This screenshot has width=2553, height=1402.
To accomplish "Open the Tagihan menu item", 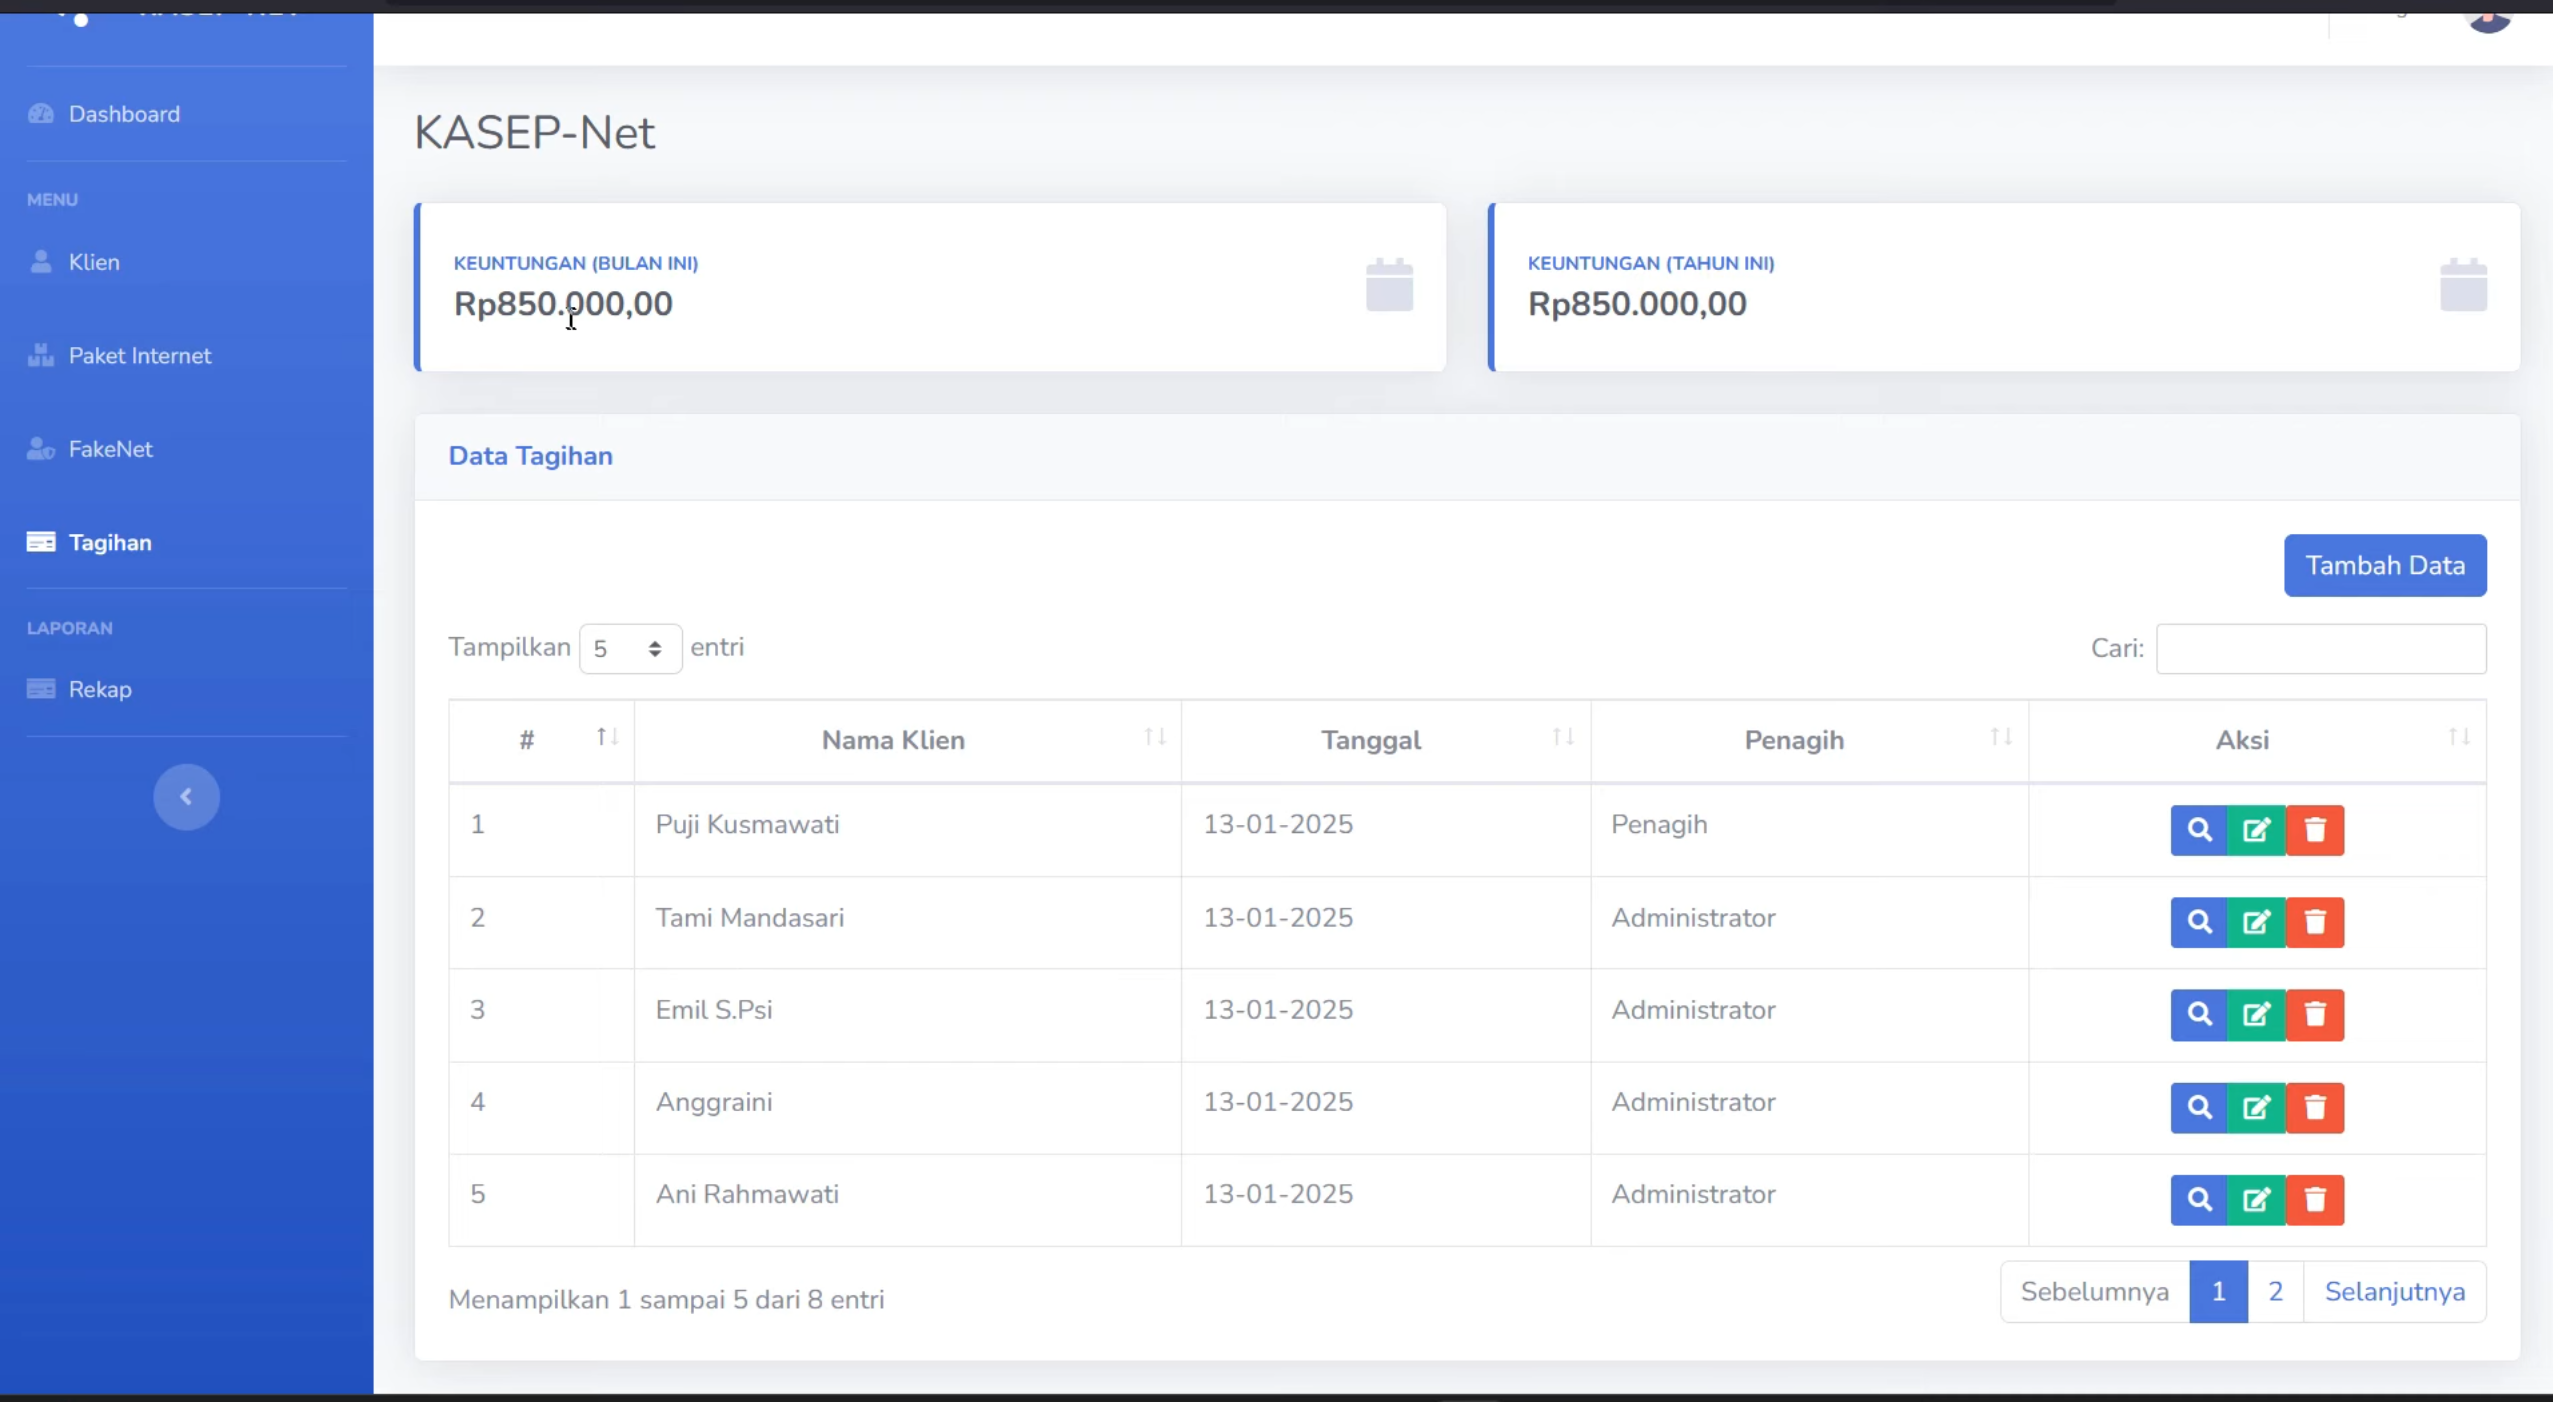I will 90,543.
